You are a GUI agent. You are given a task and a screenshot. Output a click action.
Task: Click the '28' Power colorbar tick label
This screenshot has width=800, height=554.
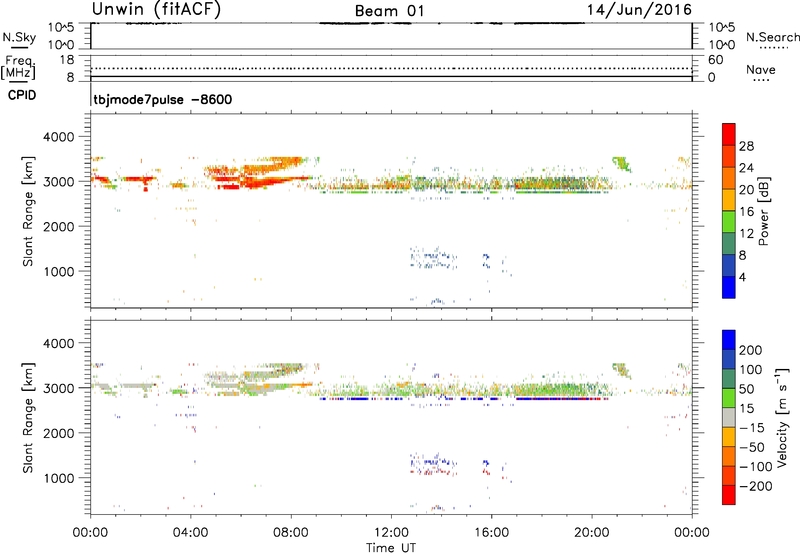(x=746, y=146)
